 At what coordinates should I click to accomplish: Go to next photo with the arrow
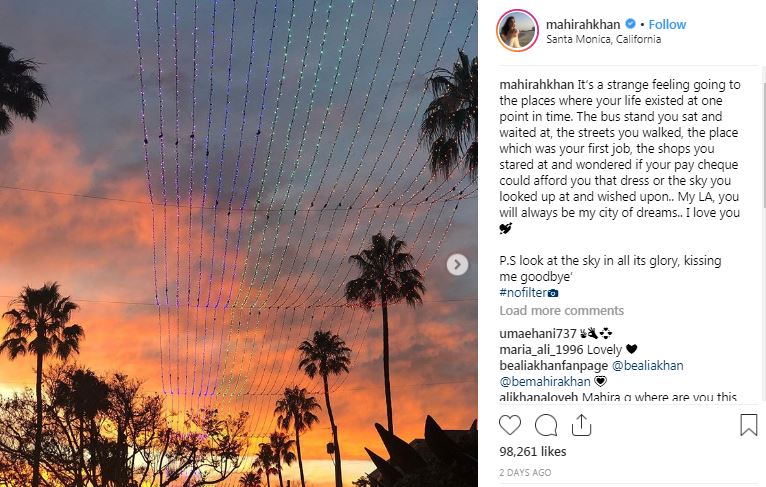(457, 265)
